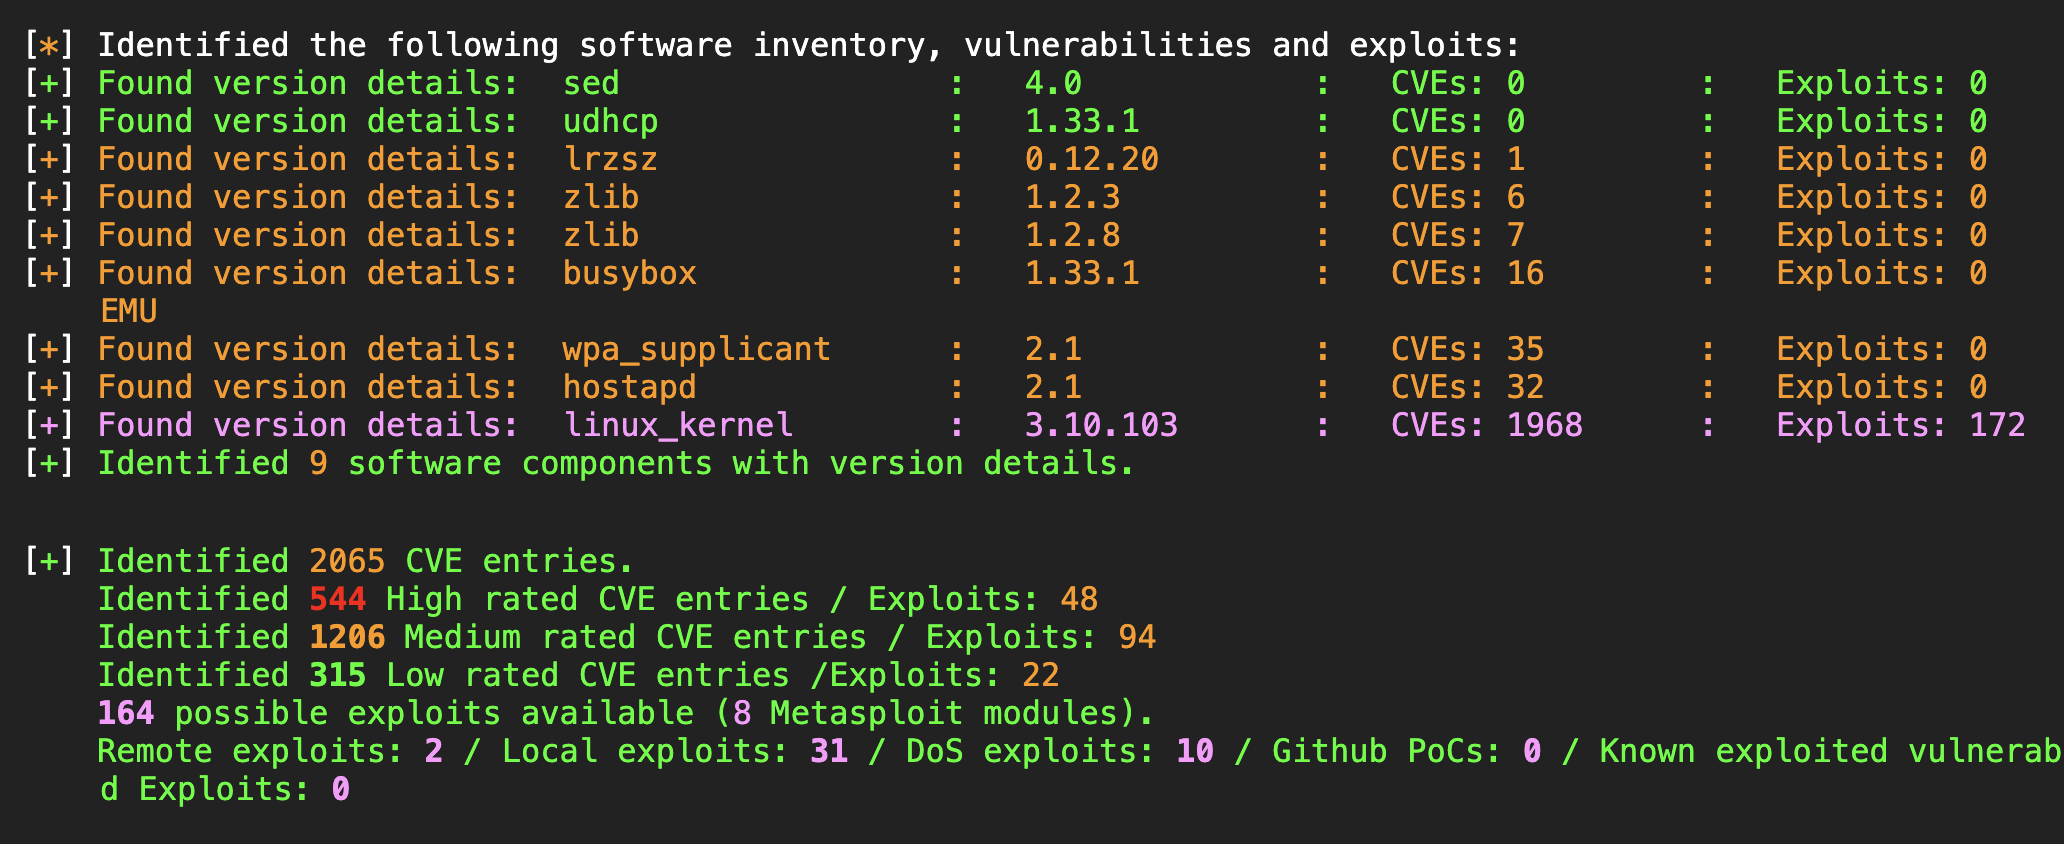Click the zlib version '1.2.8'
Image resolution: width=2064 pixels, height=844 pixels.
click(x=1072, y=235)
